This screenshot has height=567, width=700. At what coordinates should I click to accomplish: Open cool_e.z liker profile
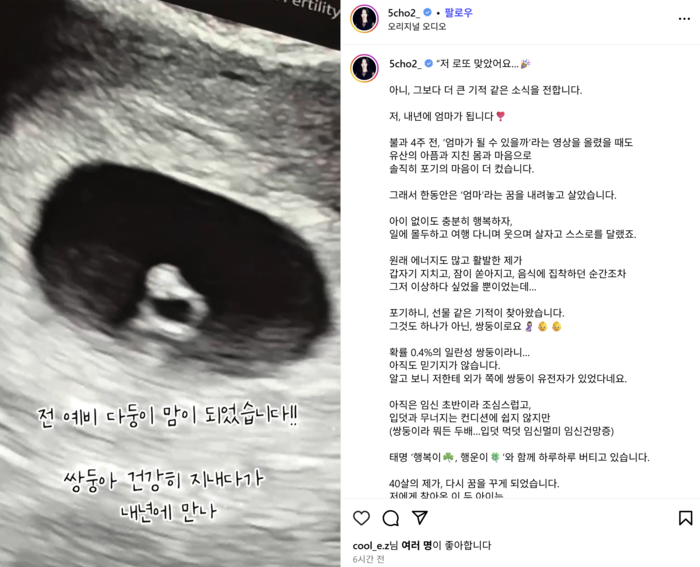[371, 545]
